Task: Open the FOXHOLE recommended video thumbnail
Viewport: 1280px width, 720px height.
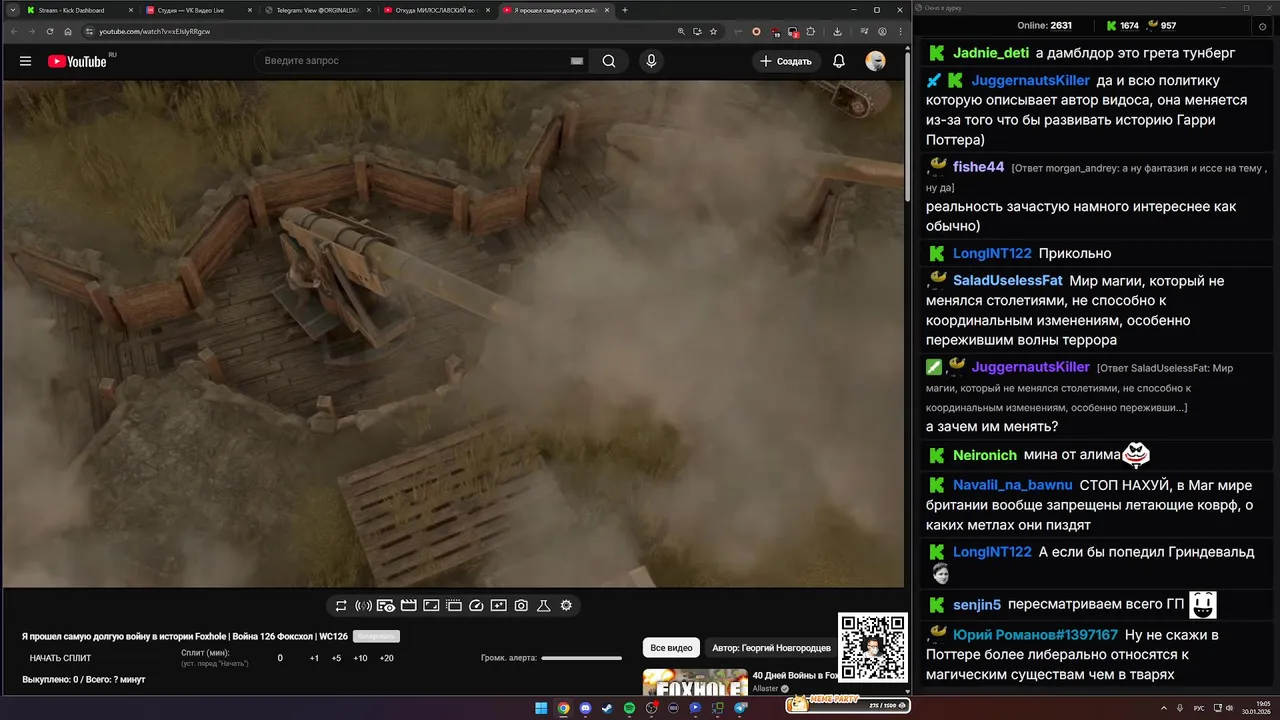Action: pos(695,682)
